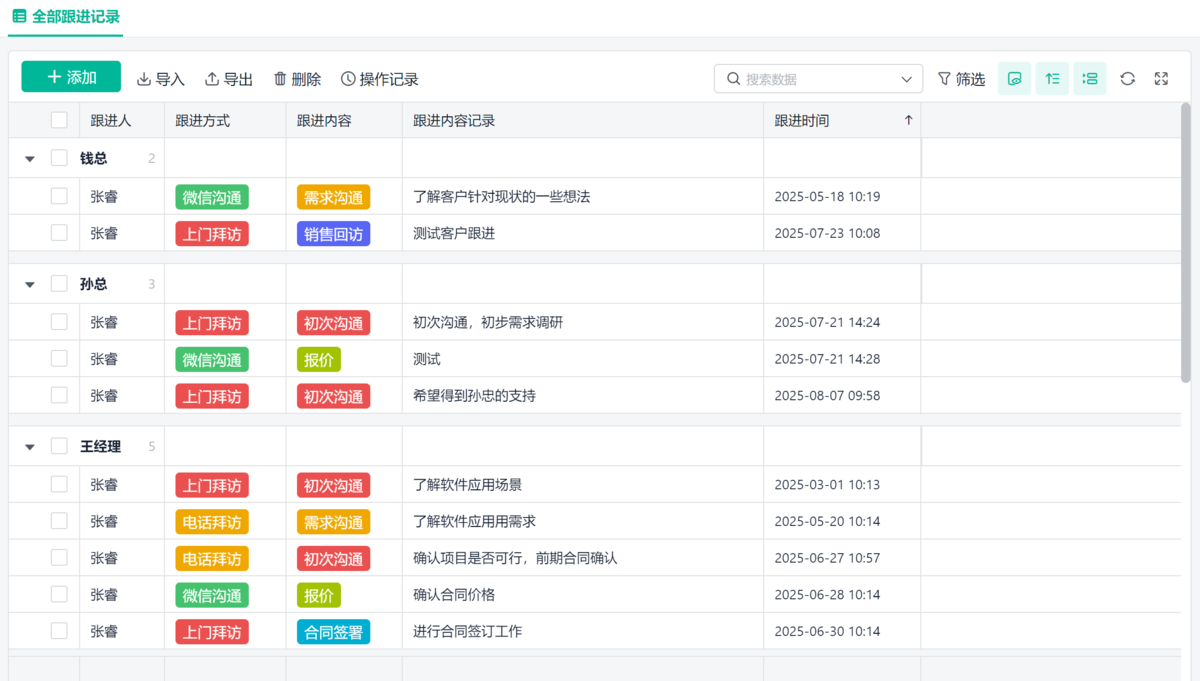Switch to 全部跟进记录 tab
Screen dimensions: 1200x681
click(x=66, y=17)
